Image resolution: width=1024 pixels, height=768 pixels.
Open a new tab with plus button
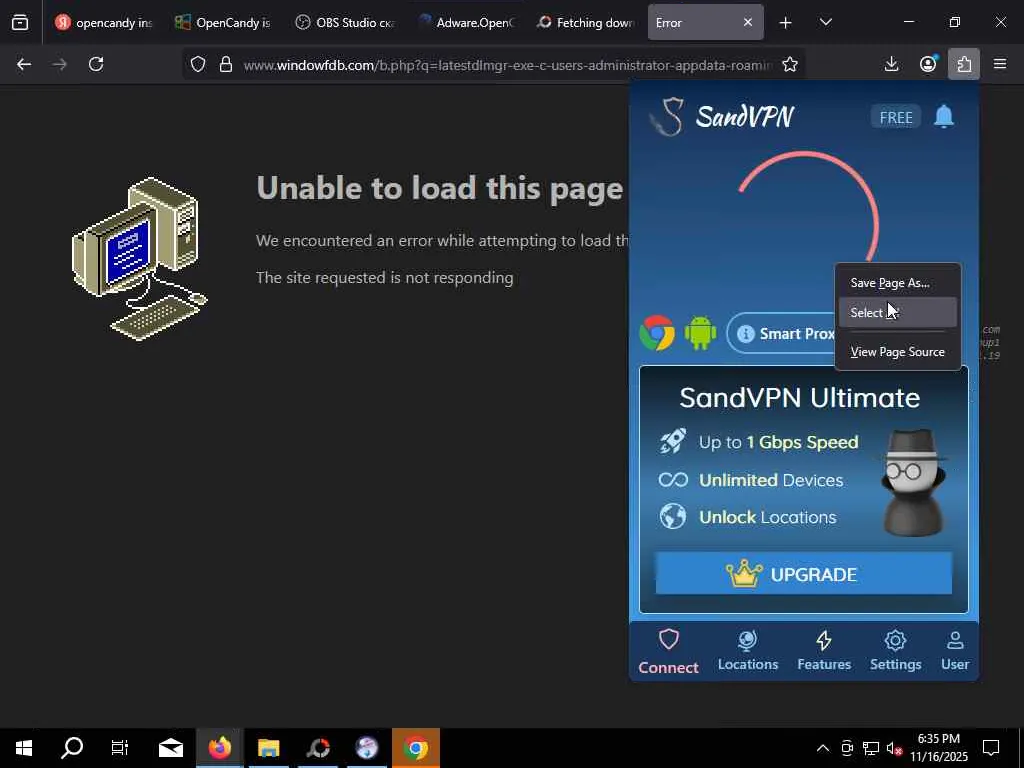click(786, 23)
